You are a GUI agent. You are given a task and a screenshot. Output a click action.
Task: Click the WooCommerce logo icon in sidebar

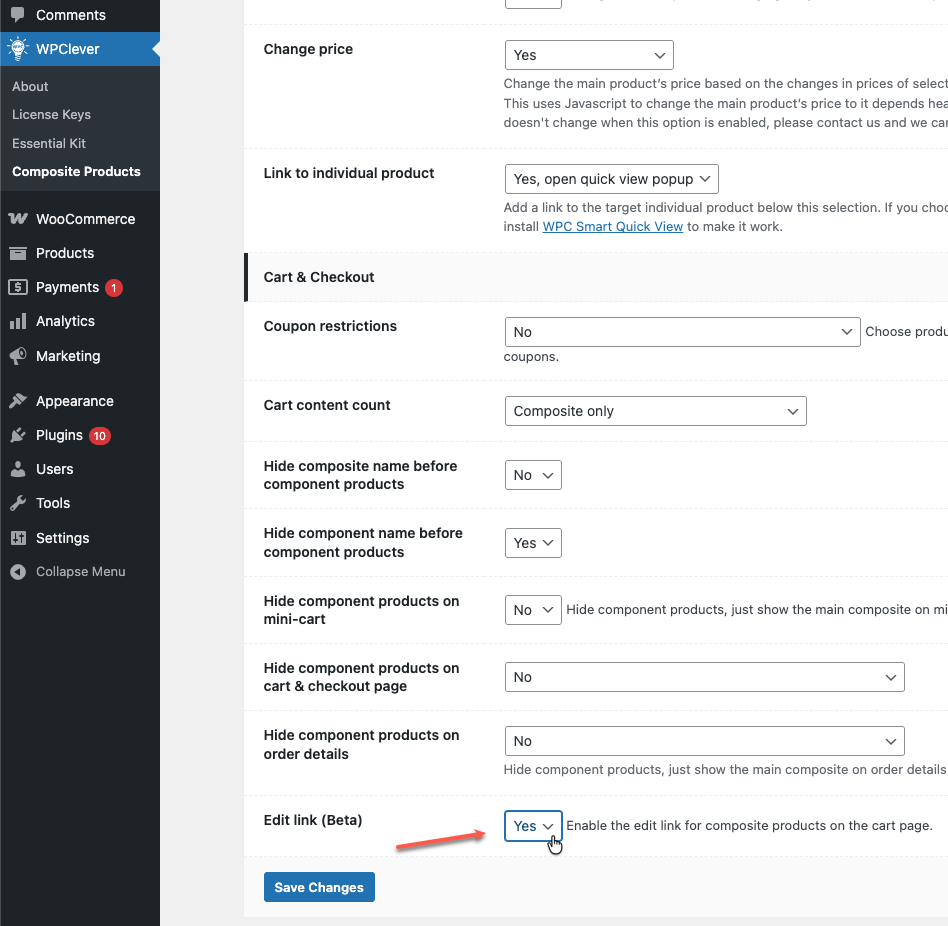(18, 219)
